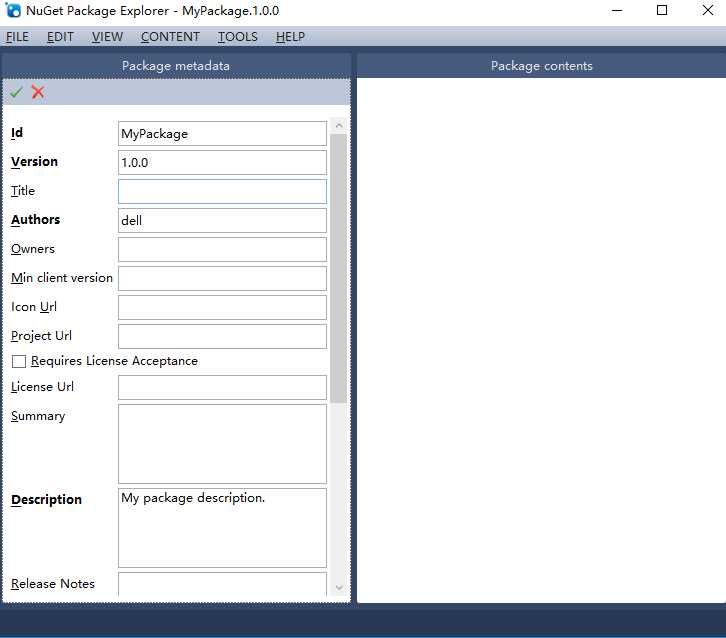726x638 pixels.
Task: Click the Description label
Action: coord(46,500)
